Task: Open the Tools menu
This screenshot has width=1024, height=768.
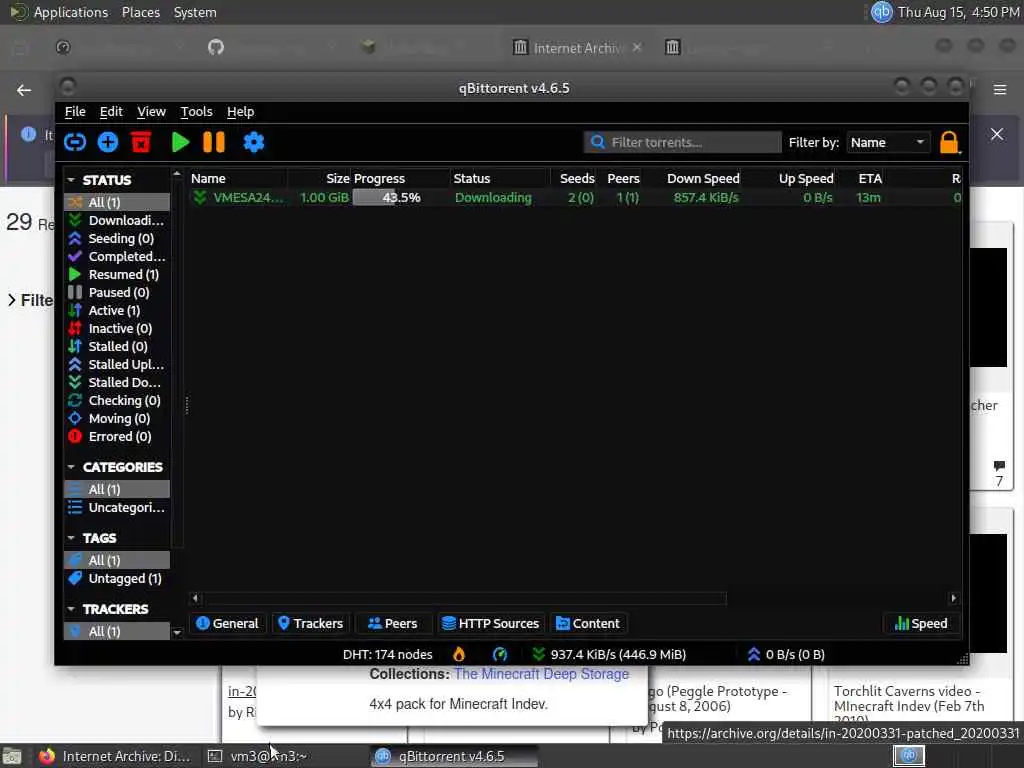Action: pos(197,112)
